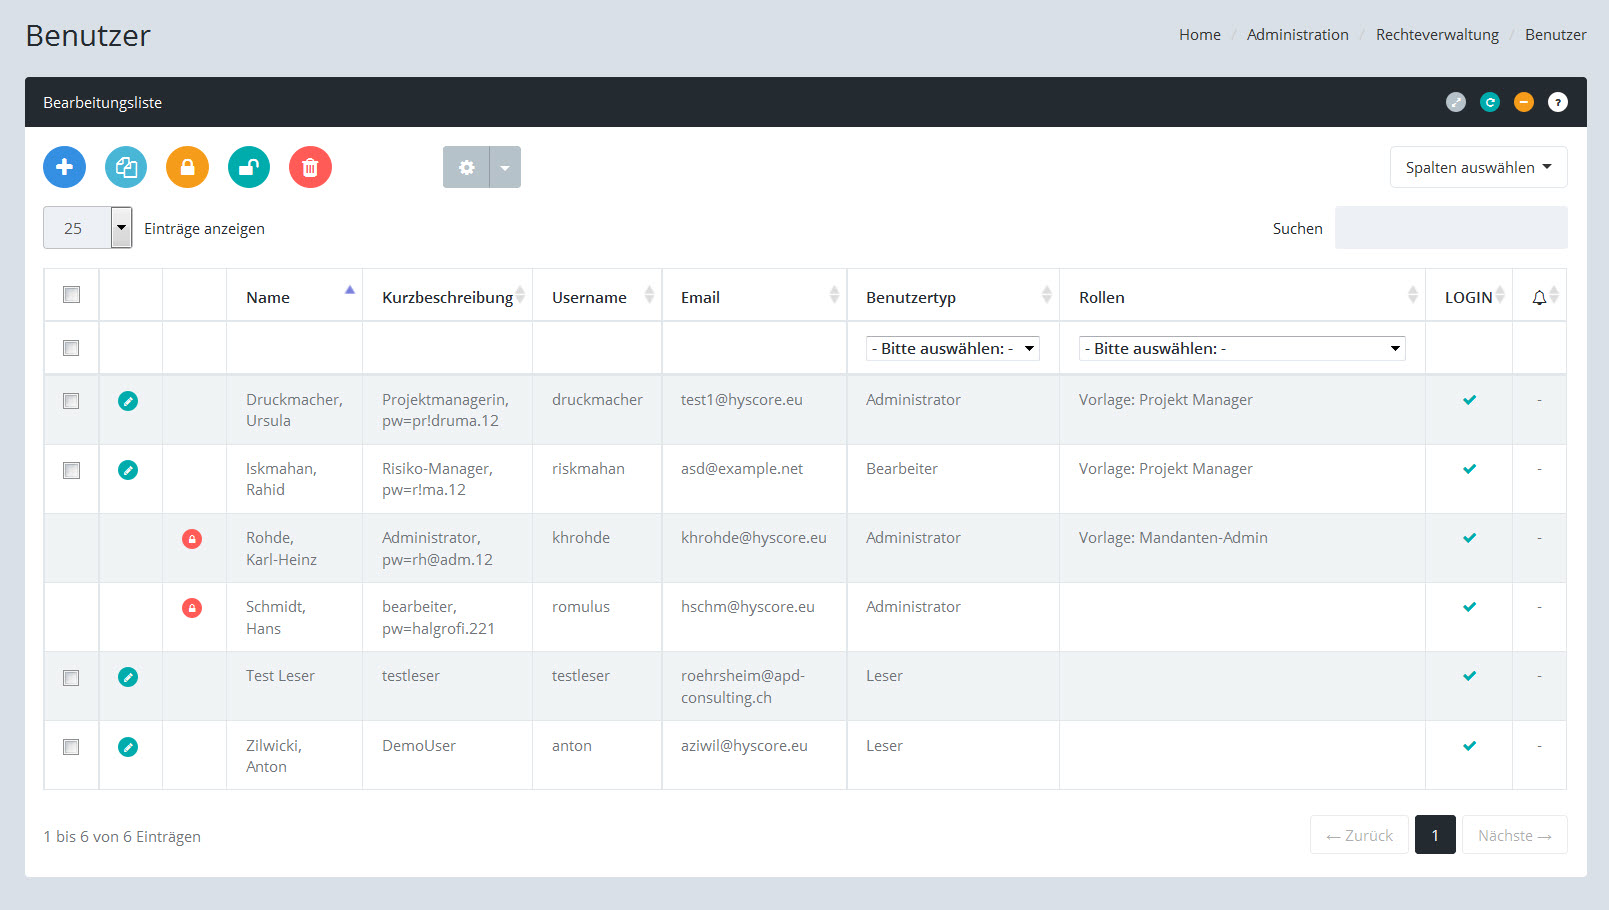The width and height of the screenshot is (1609, 910).
Task: Click the edit pencil icon for Druckmacher, Ursula
Action: coord(128,401)
